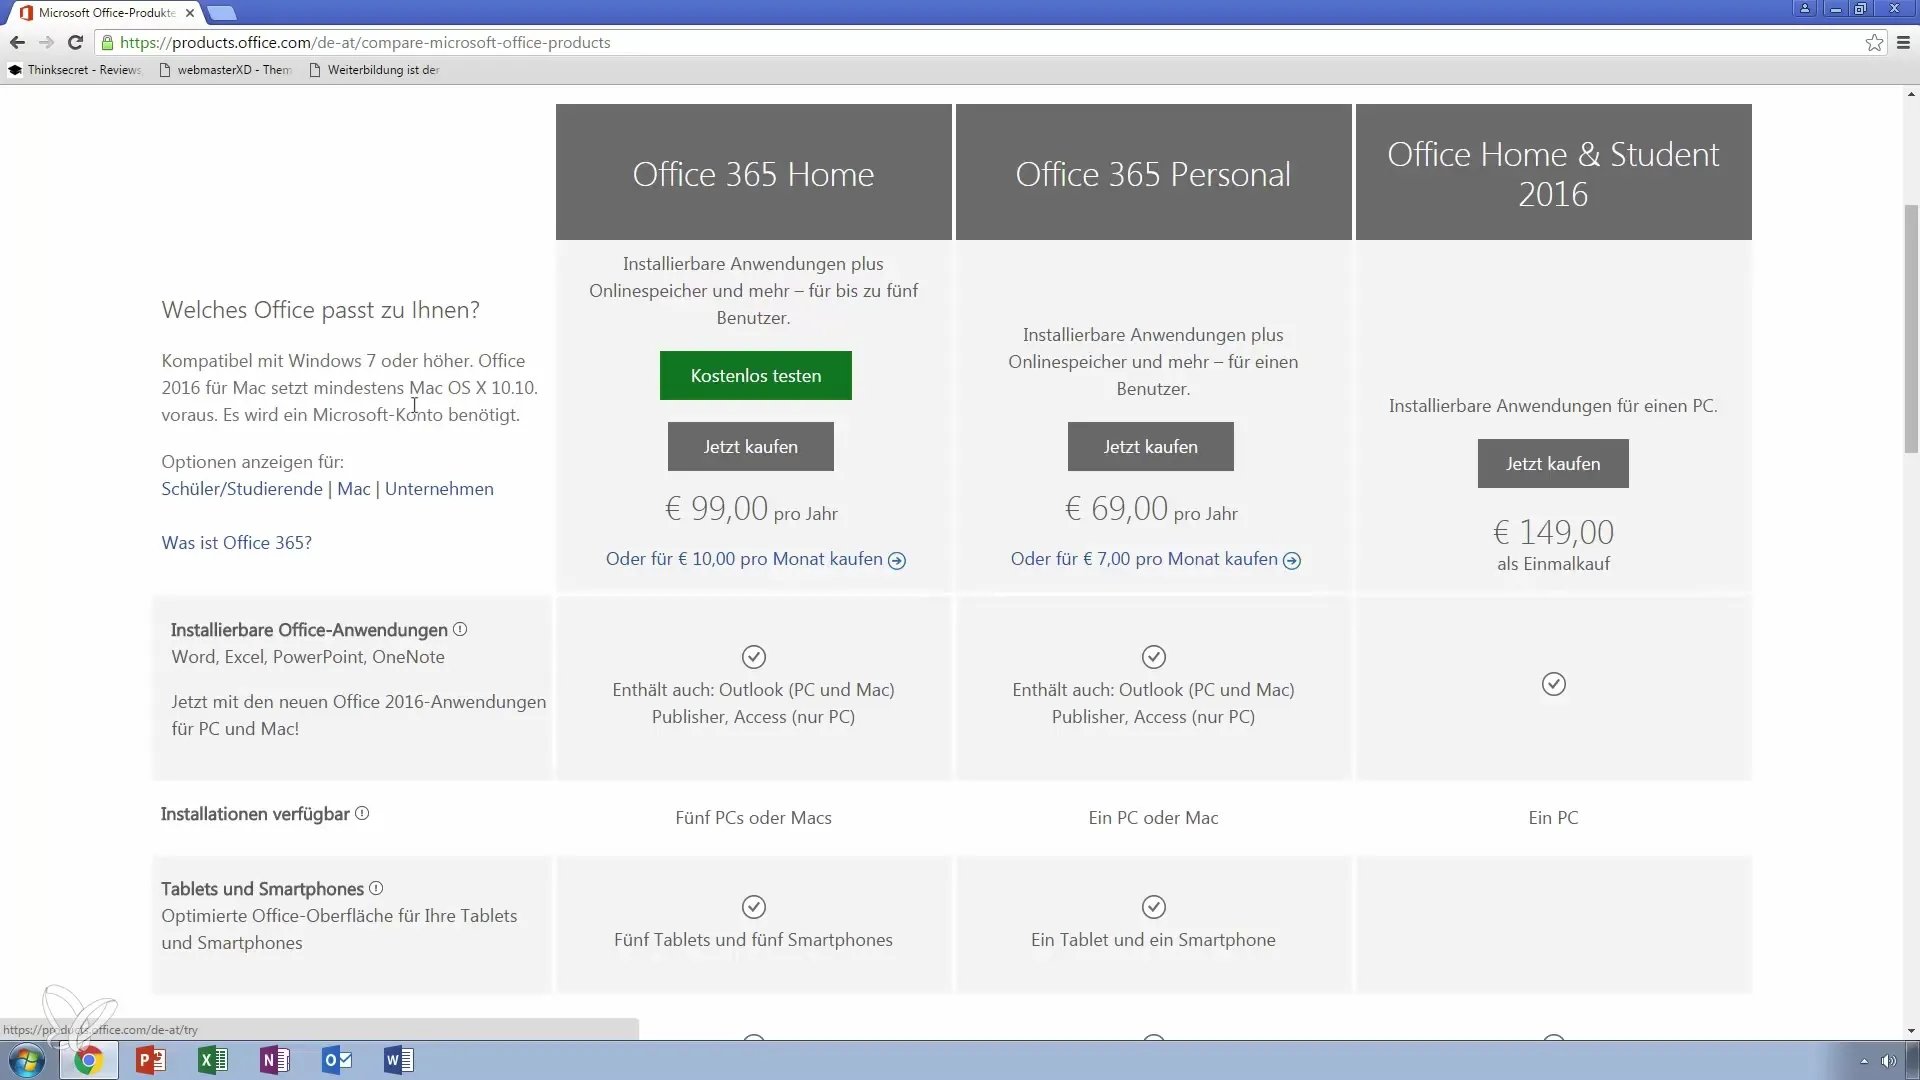Open a new browser tab
The image size is (1920, 1080).
point(221,13)
